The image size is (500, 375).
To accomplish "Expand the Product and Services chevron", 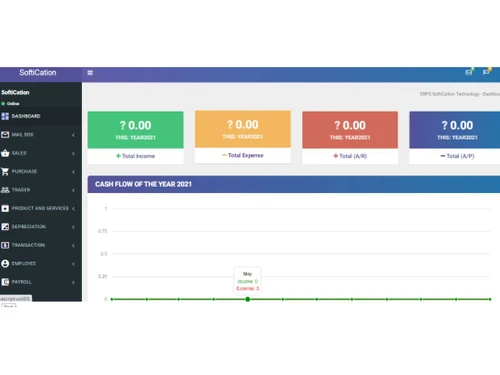I will [x=73, y=209].
